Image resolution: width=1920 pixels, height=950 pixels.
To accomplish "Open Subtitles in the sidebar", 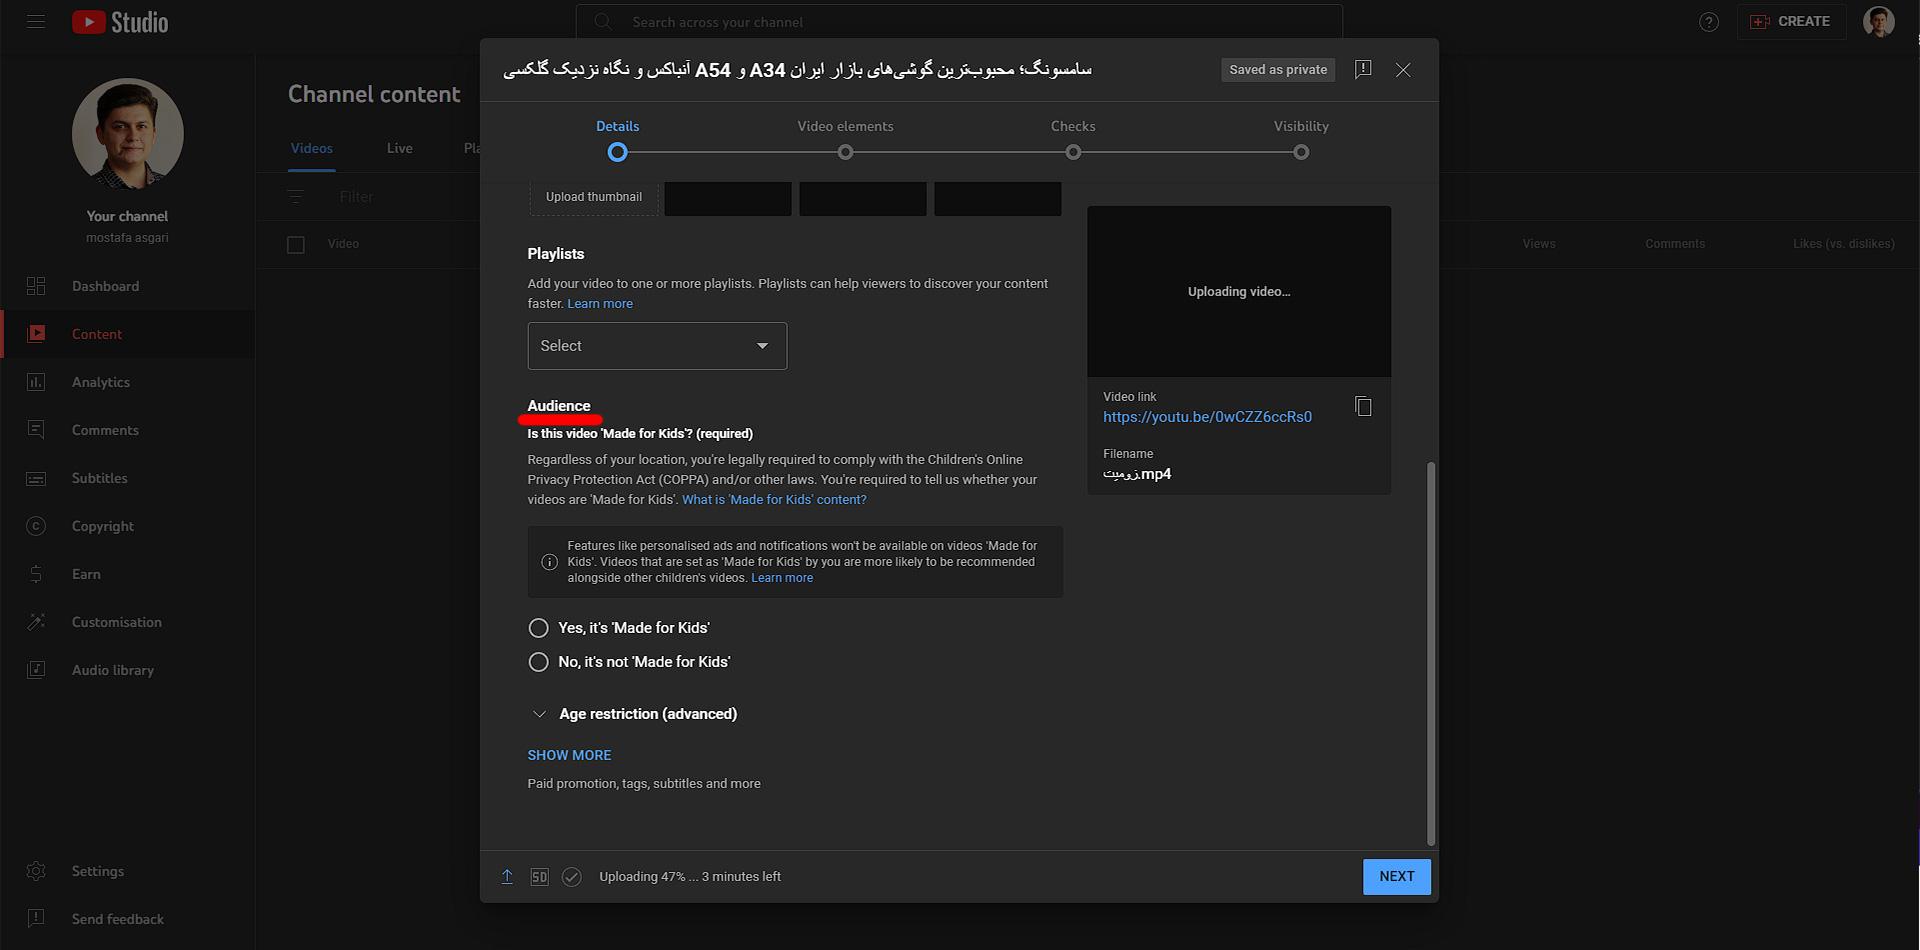I will pos(127,478).
